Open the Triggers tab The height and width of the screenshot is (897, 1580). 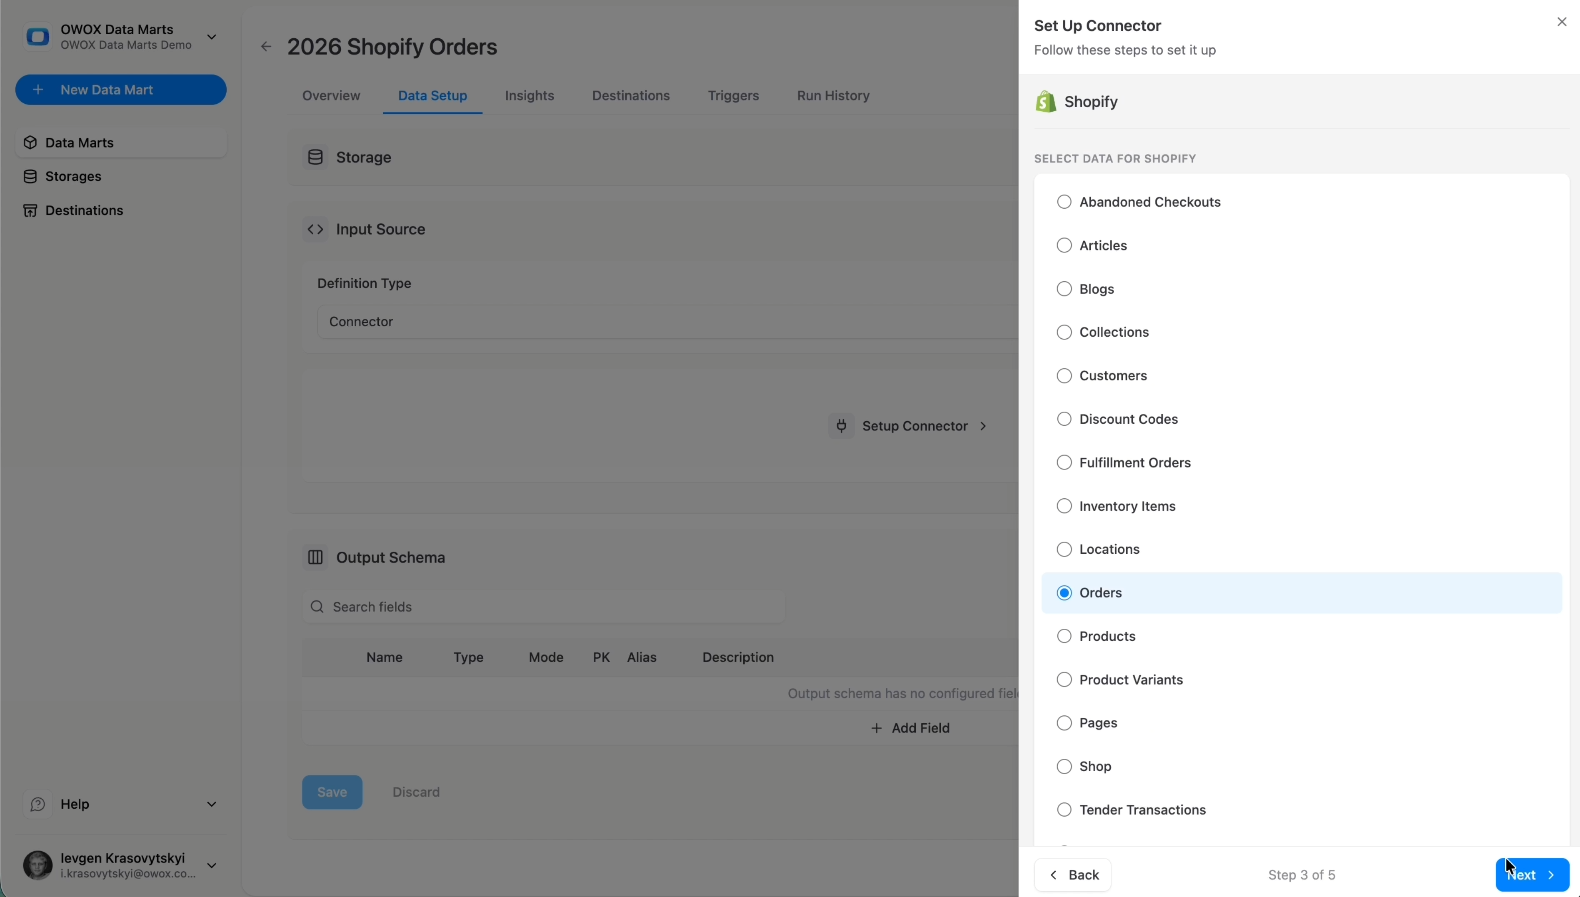(733, 96)
